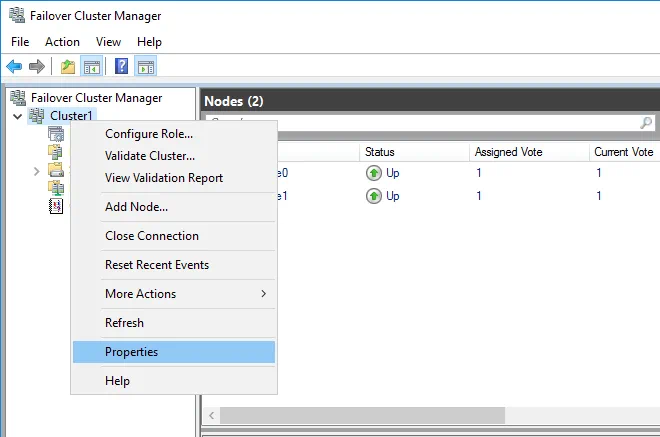The width and height of the screenshot is (660, 437).
Task: Collapse the Cluster1 tree node
Action: 17,117
